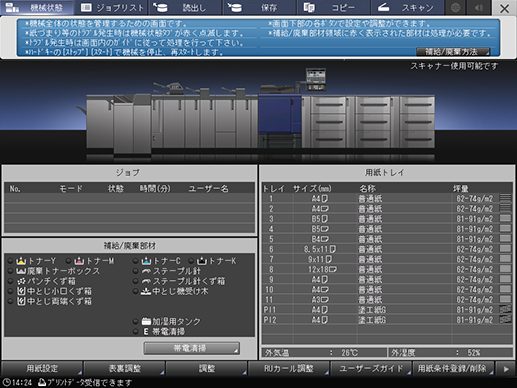Select tray 6 8.5x11 row
Image resolution: width=517 pixels, height=388 pixels.
tap(387, 249)
